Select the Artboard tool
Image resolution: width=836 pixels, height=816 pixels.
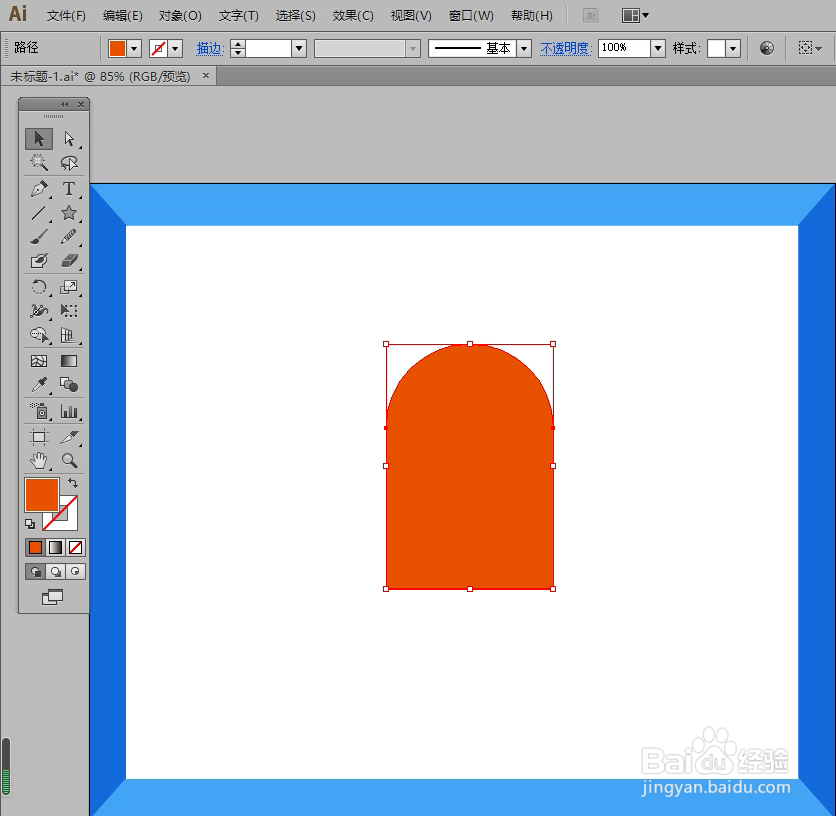coord(39,437)
